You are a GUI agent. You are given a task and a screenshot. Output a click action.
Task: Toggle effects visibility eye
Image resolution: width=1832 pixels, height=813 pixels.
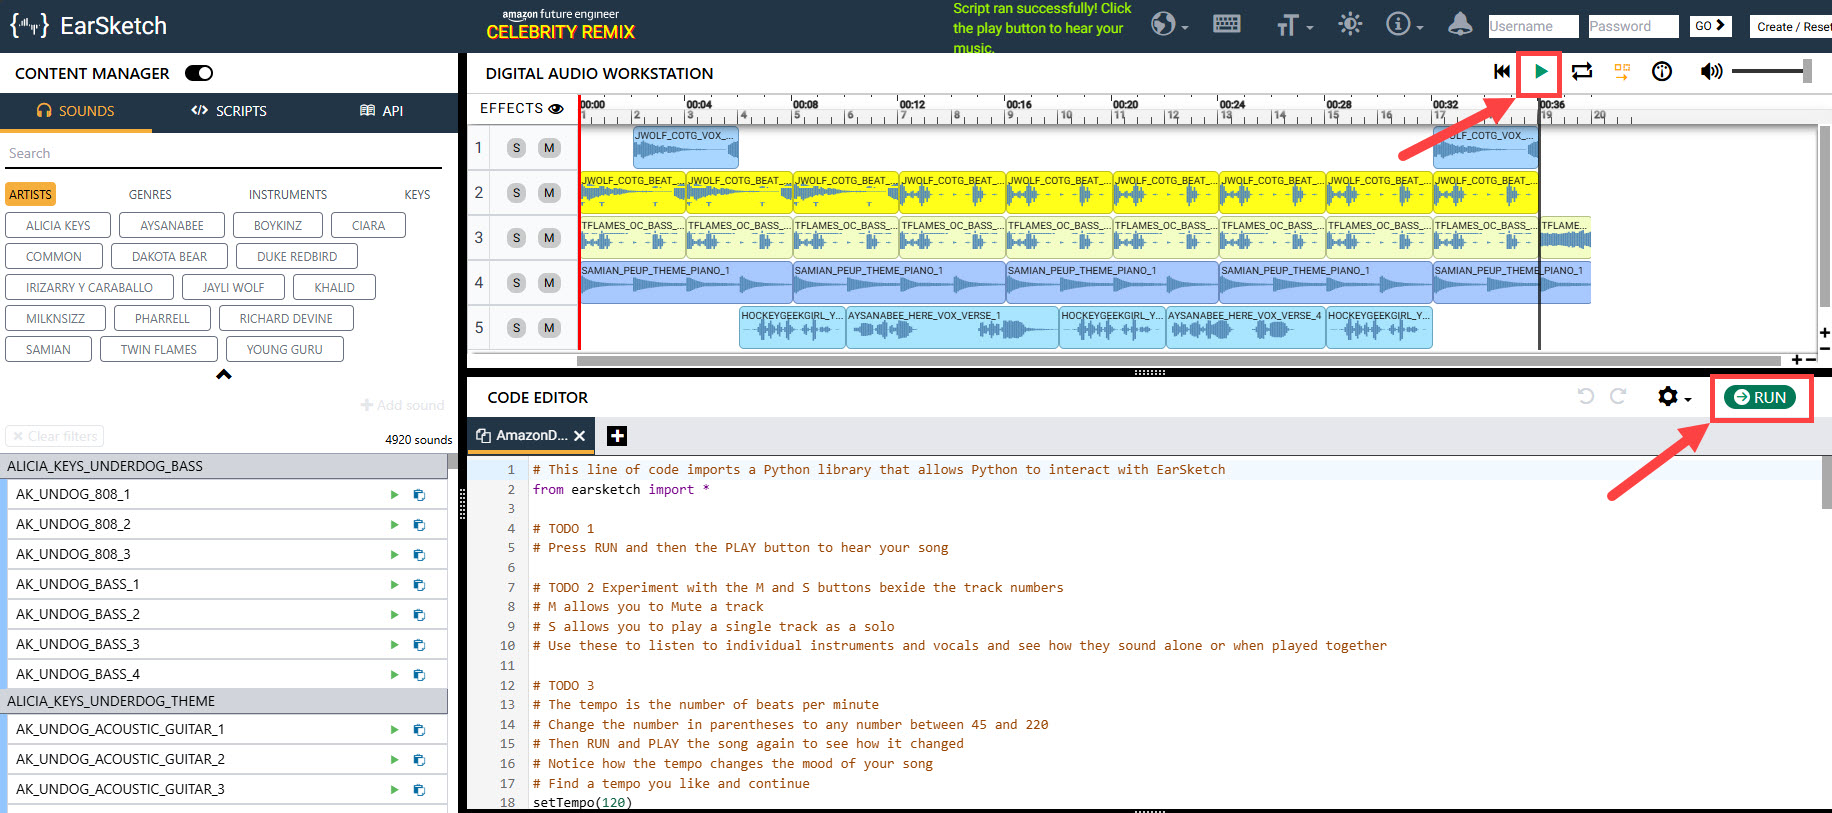pyautogui.click(x=556, y=109)
